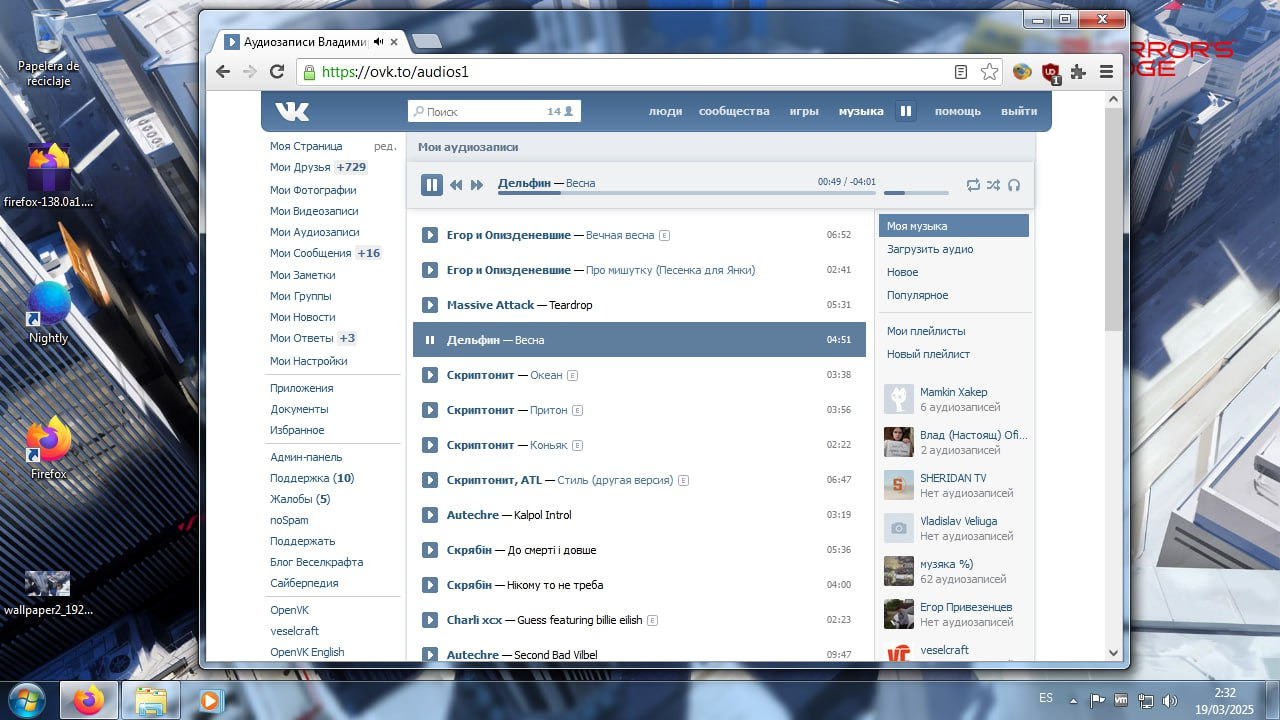1280x720 pixels.
Task: Log out via the выйти link
Action: click(1019, 111)
